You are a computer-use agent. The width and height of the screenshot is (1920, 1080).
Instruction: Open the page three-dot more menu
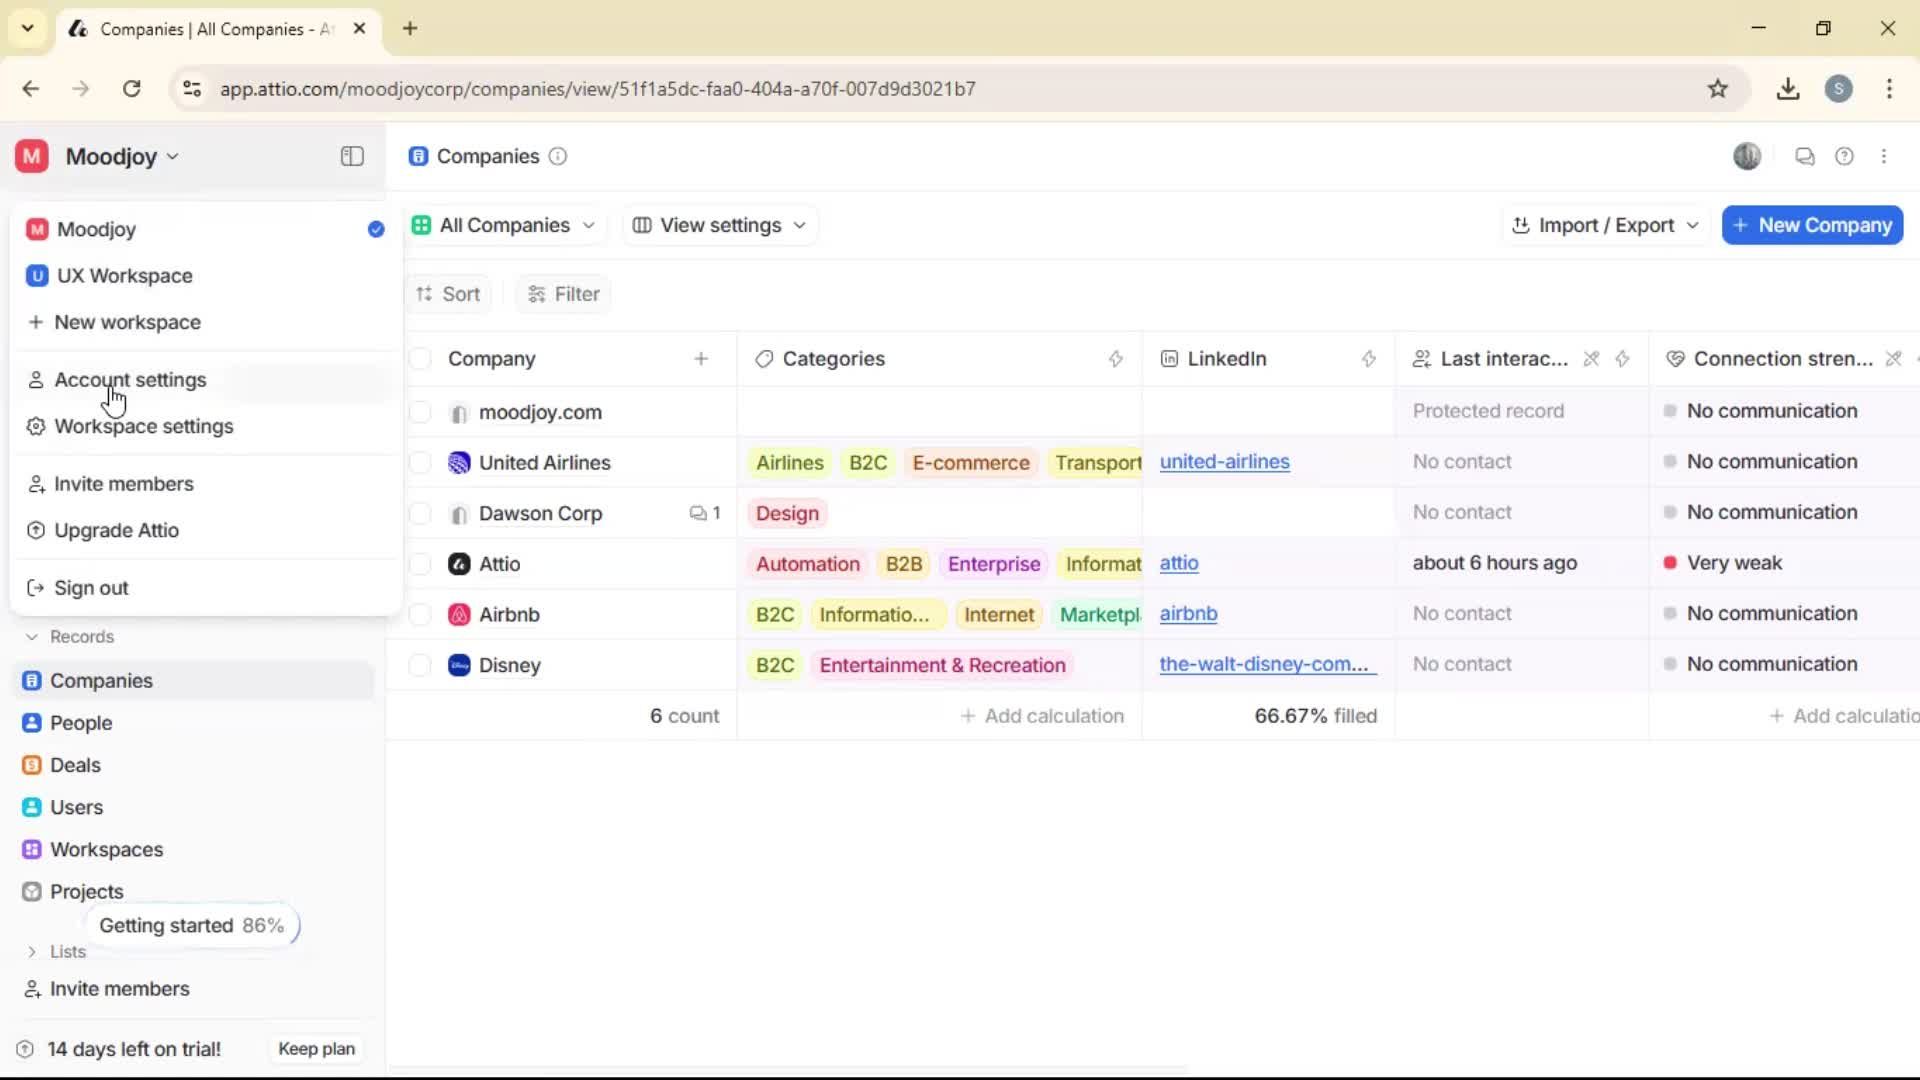click(x=1884, y=156)
